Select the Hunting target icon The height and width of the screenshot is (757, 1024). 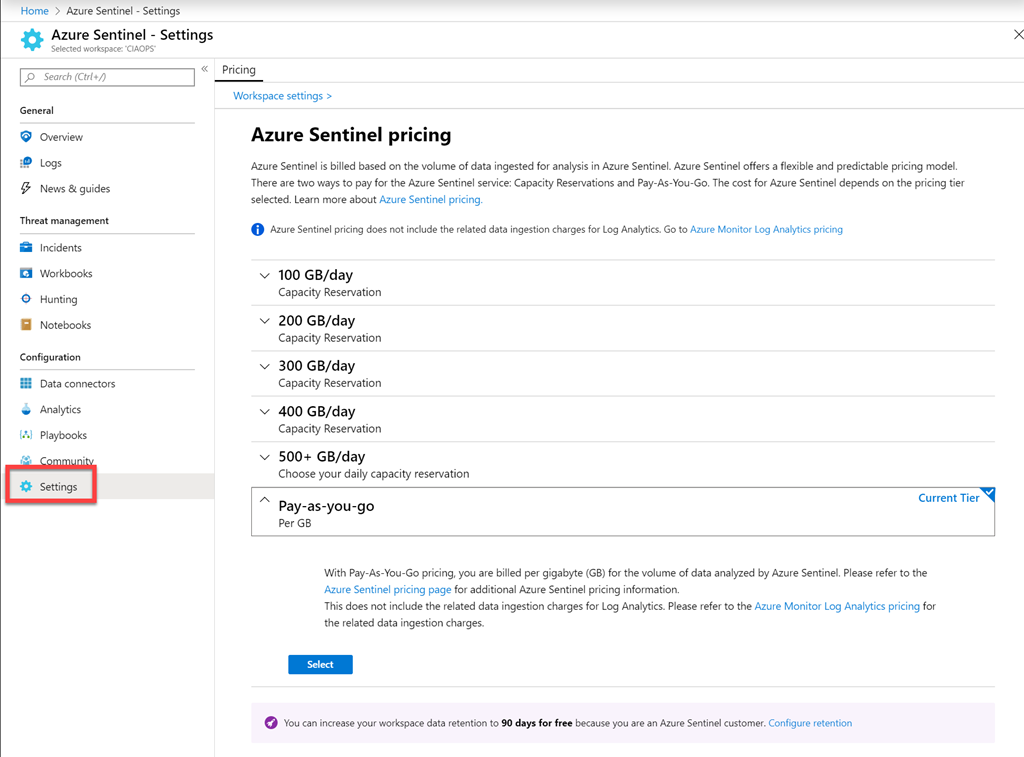[x=26, y=299]
